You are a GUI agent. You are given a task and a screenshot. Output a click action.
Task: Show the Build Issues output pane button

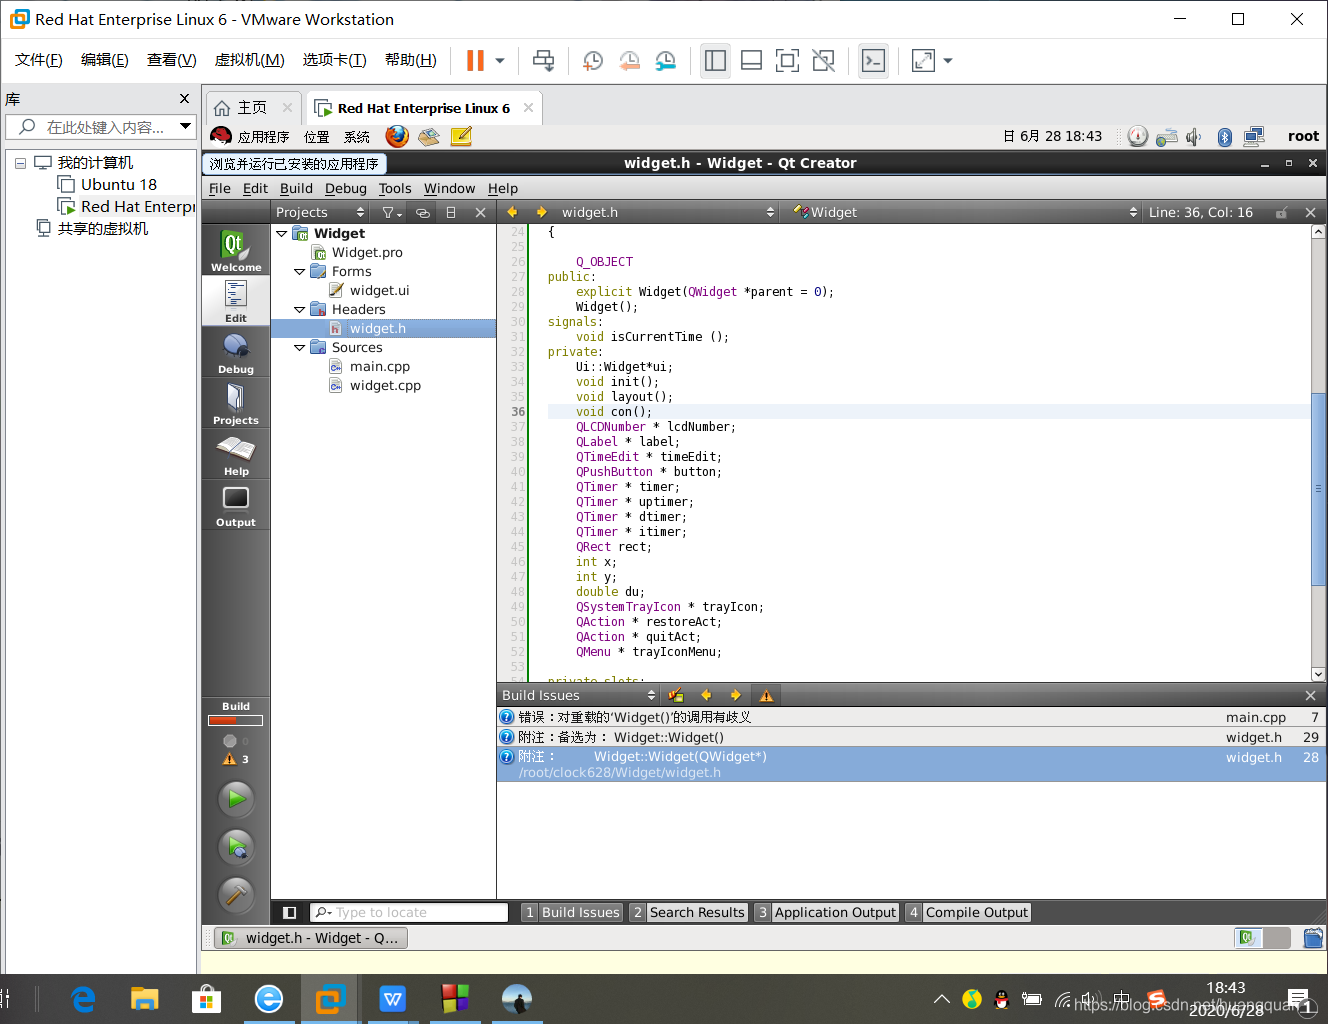coord(573,912)
